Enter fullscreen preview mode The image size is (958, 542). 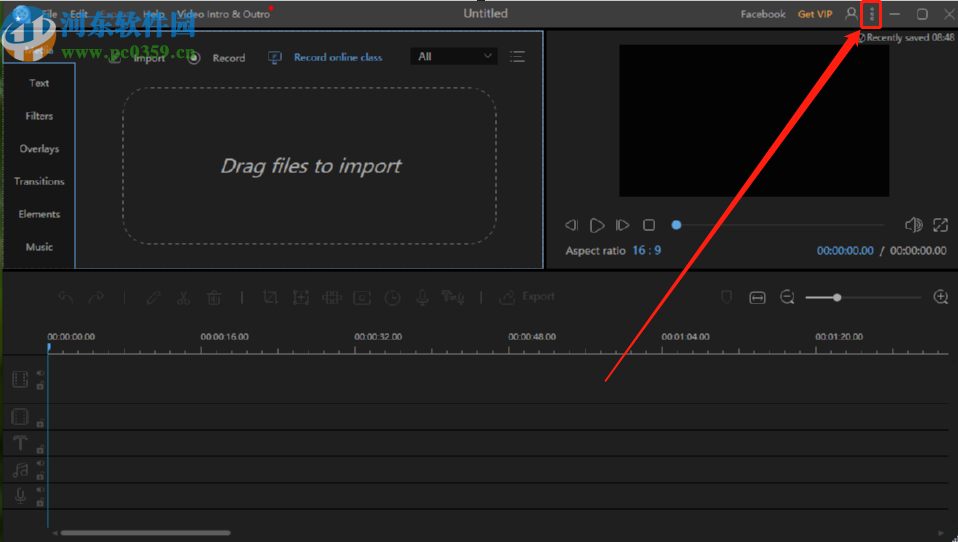(x=940, y=225)
